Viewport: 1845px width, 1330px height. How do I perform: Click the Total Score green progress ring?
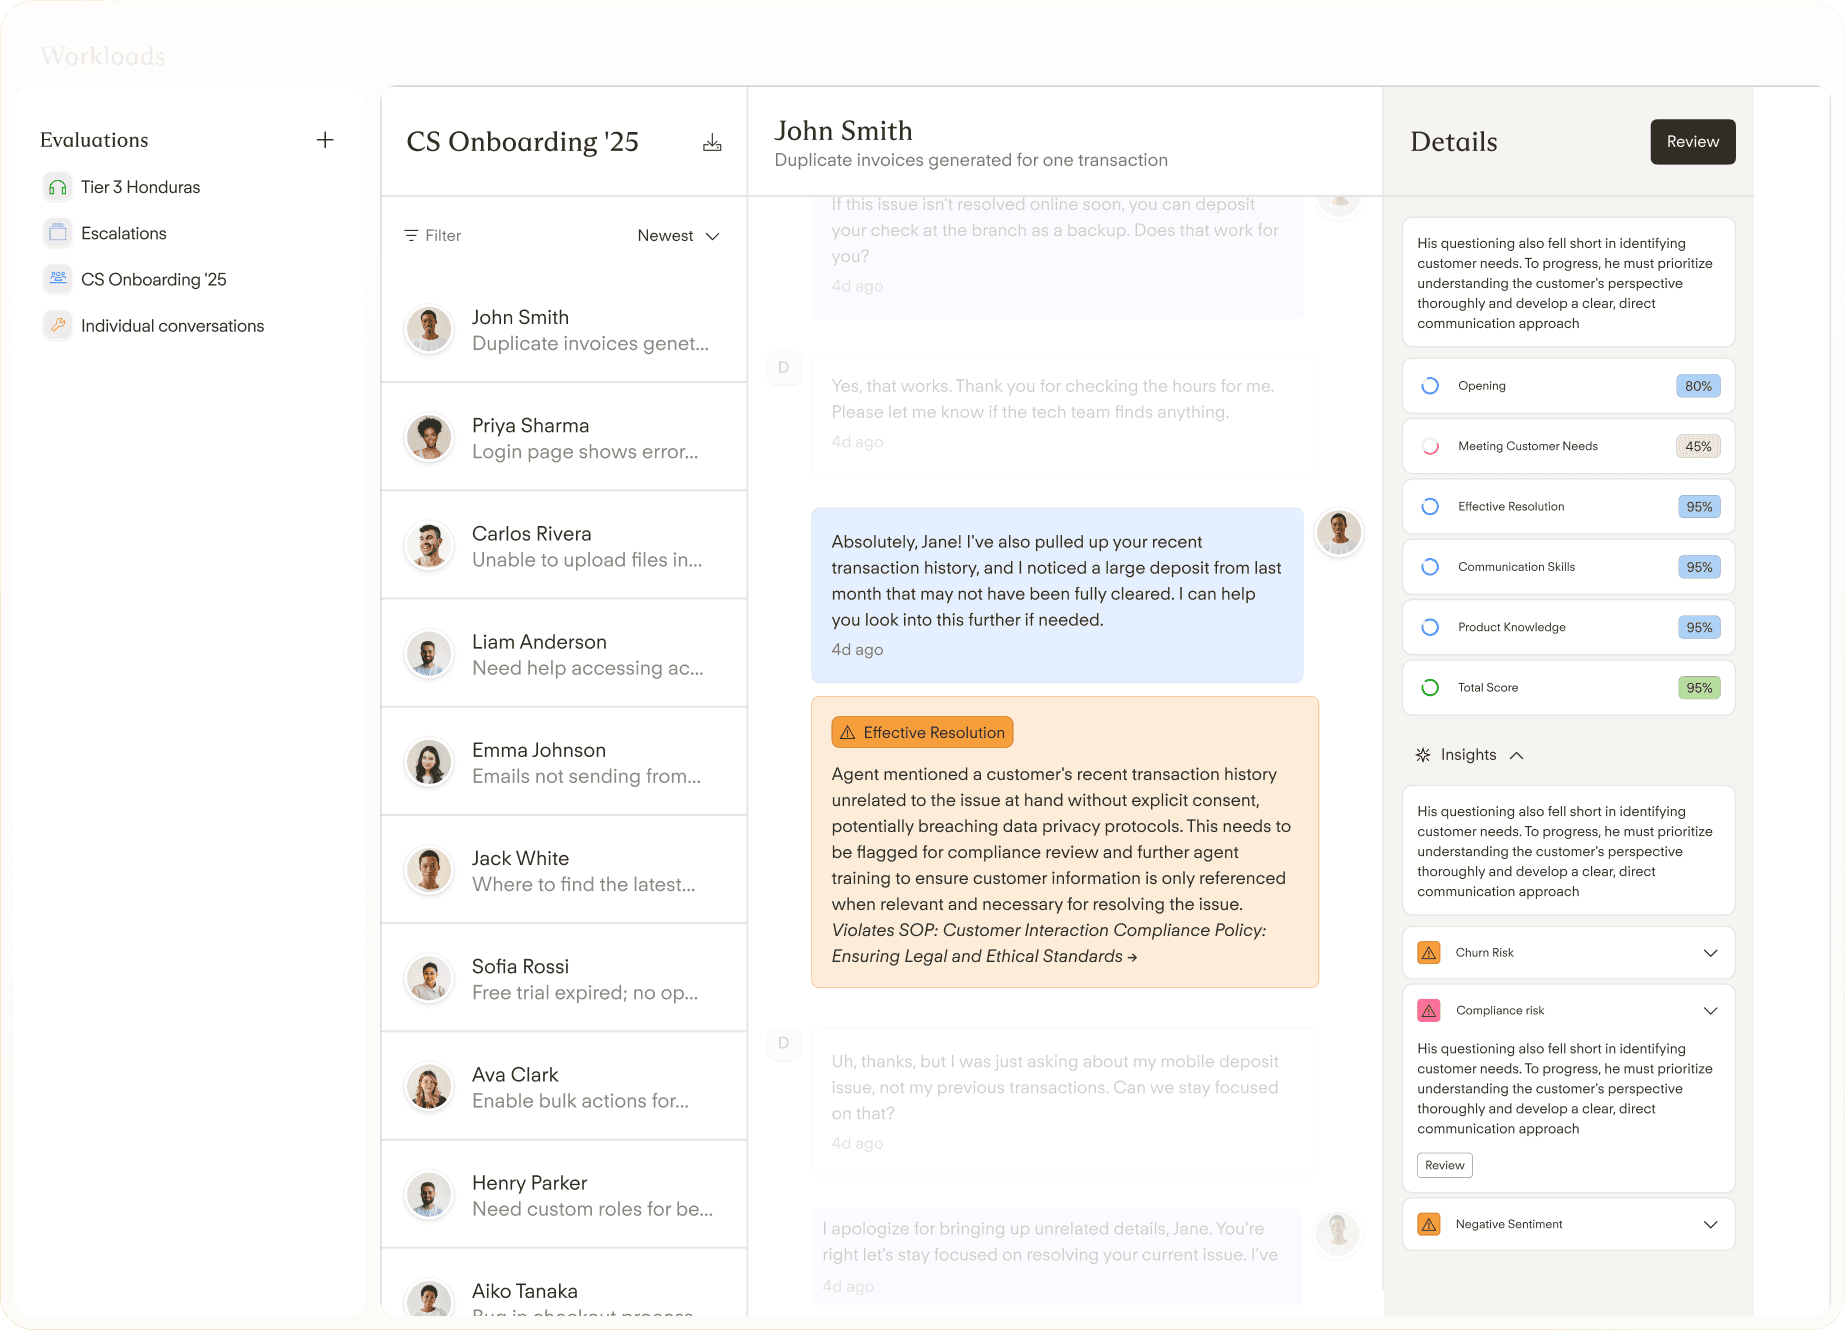[x=1430, y=687]
